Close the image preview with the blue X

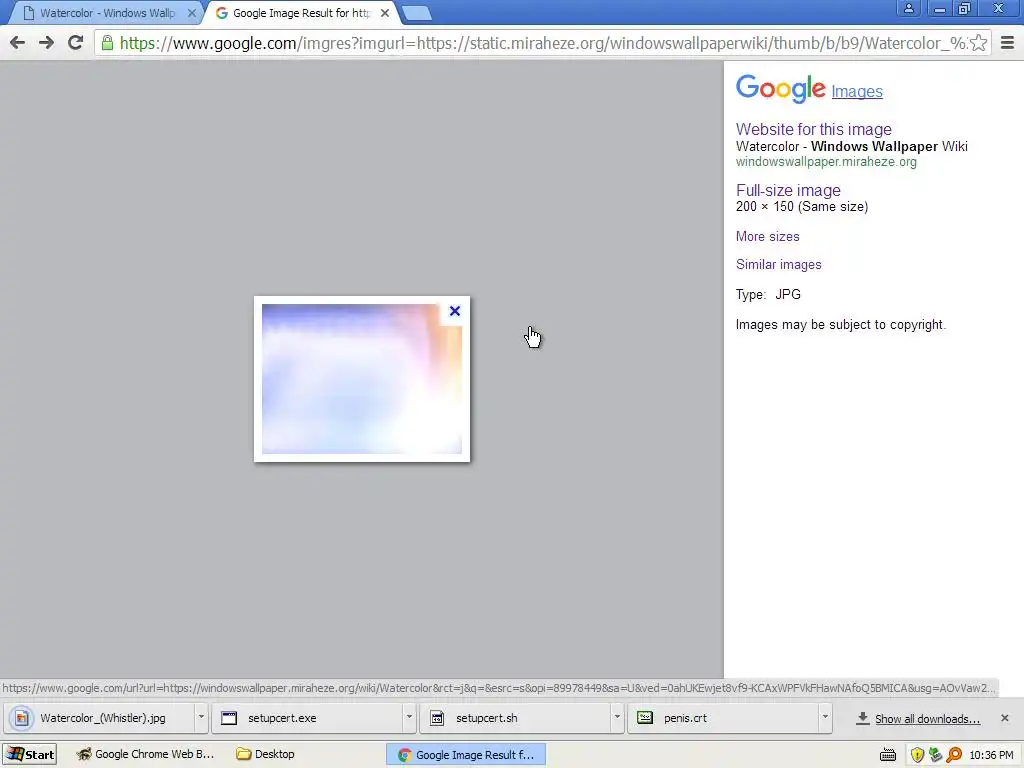click(455, 312)
